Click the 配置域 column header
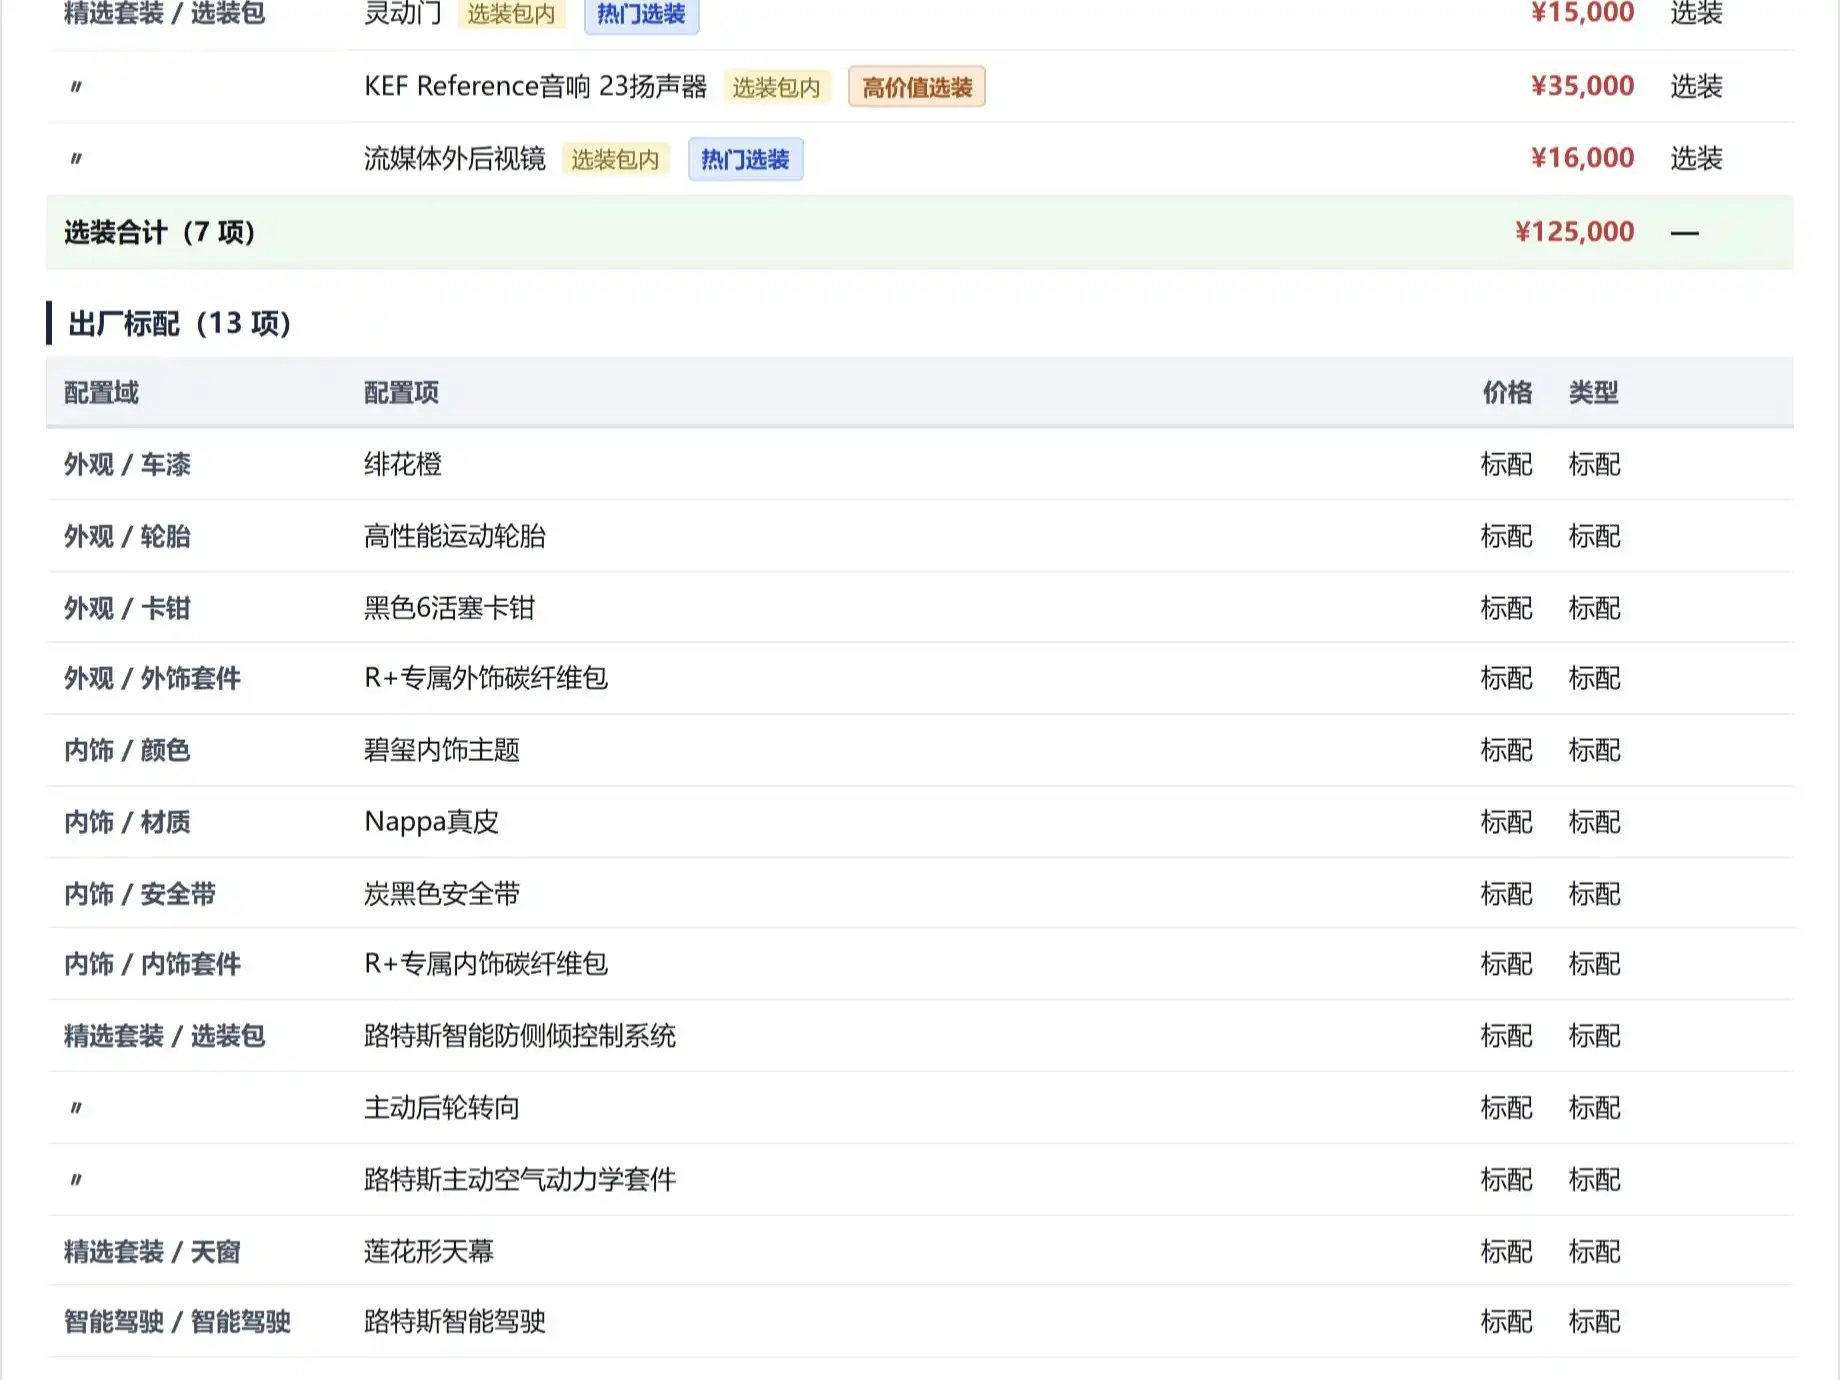This screenshot has width=1840, height=1380. tap(101, 392)
